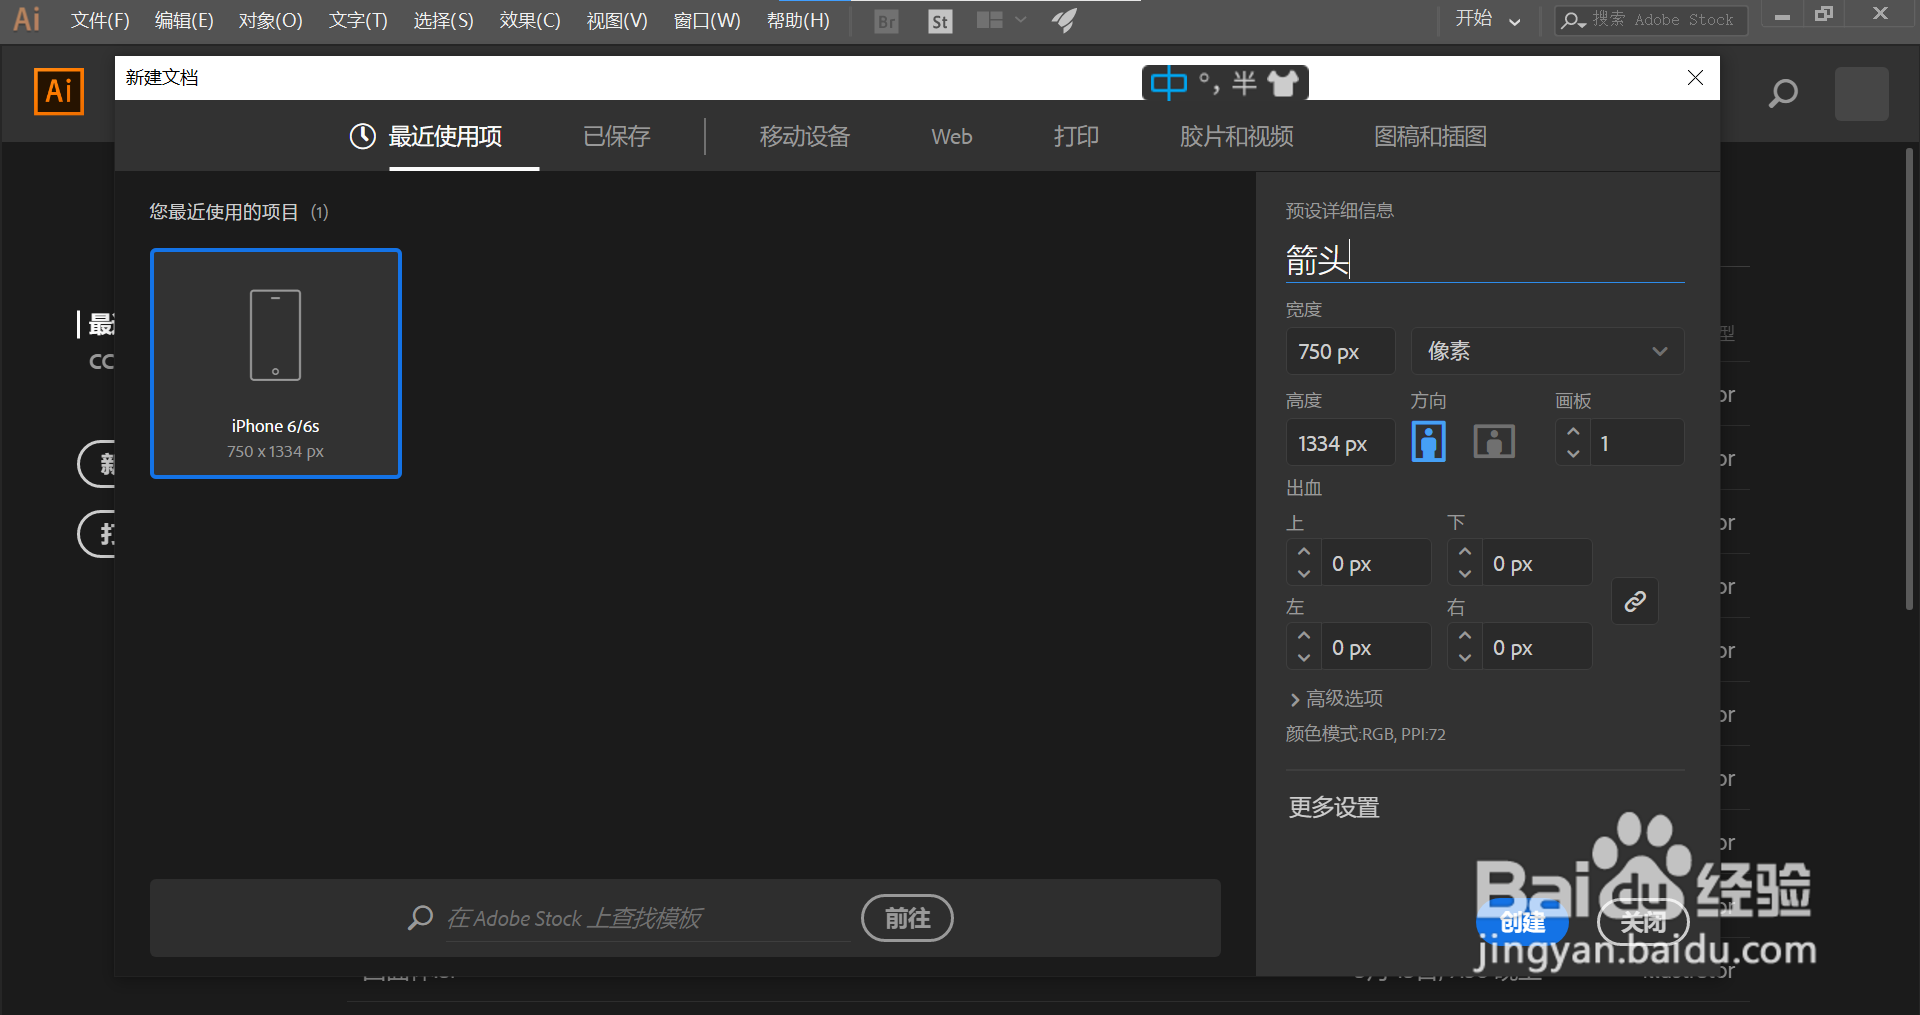This screenshot has height=1015, width=1920.
Task: Open the Bridge (Br) icon in top bar
Action: coord(886,21)
